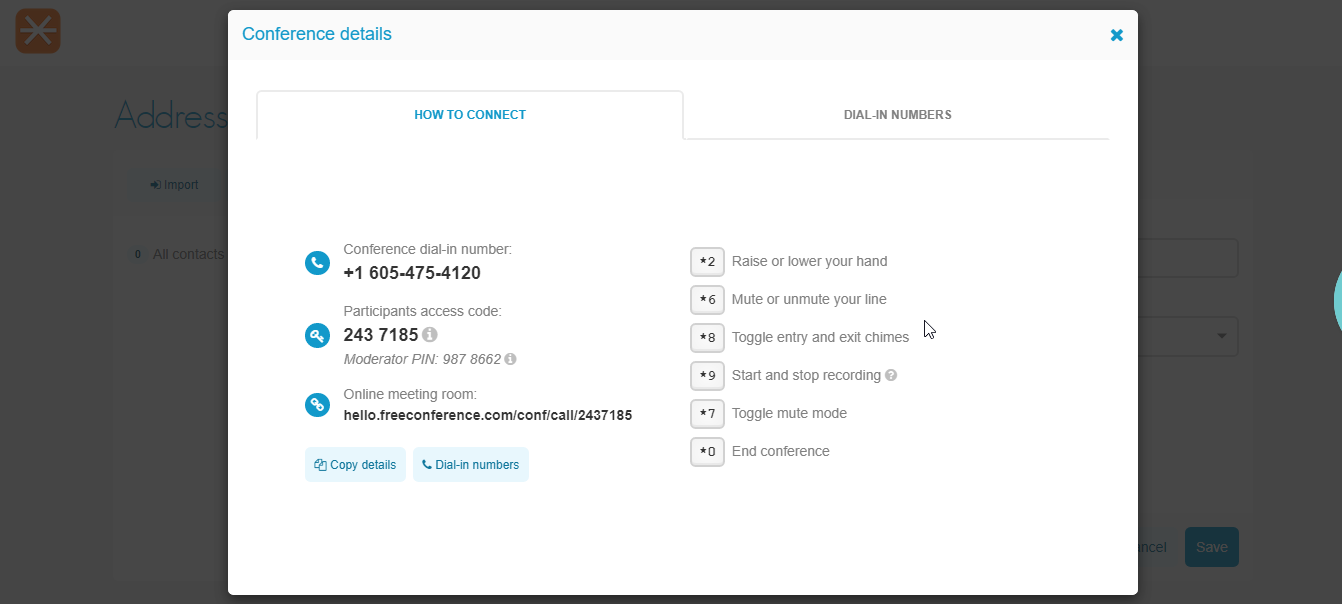Switch to the Dial-in Numbers tab
Screen dimensions: 1342x604
tap(897, 115)
